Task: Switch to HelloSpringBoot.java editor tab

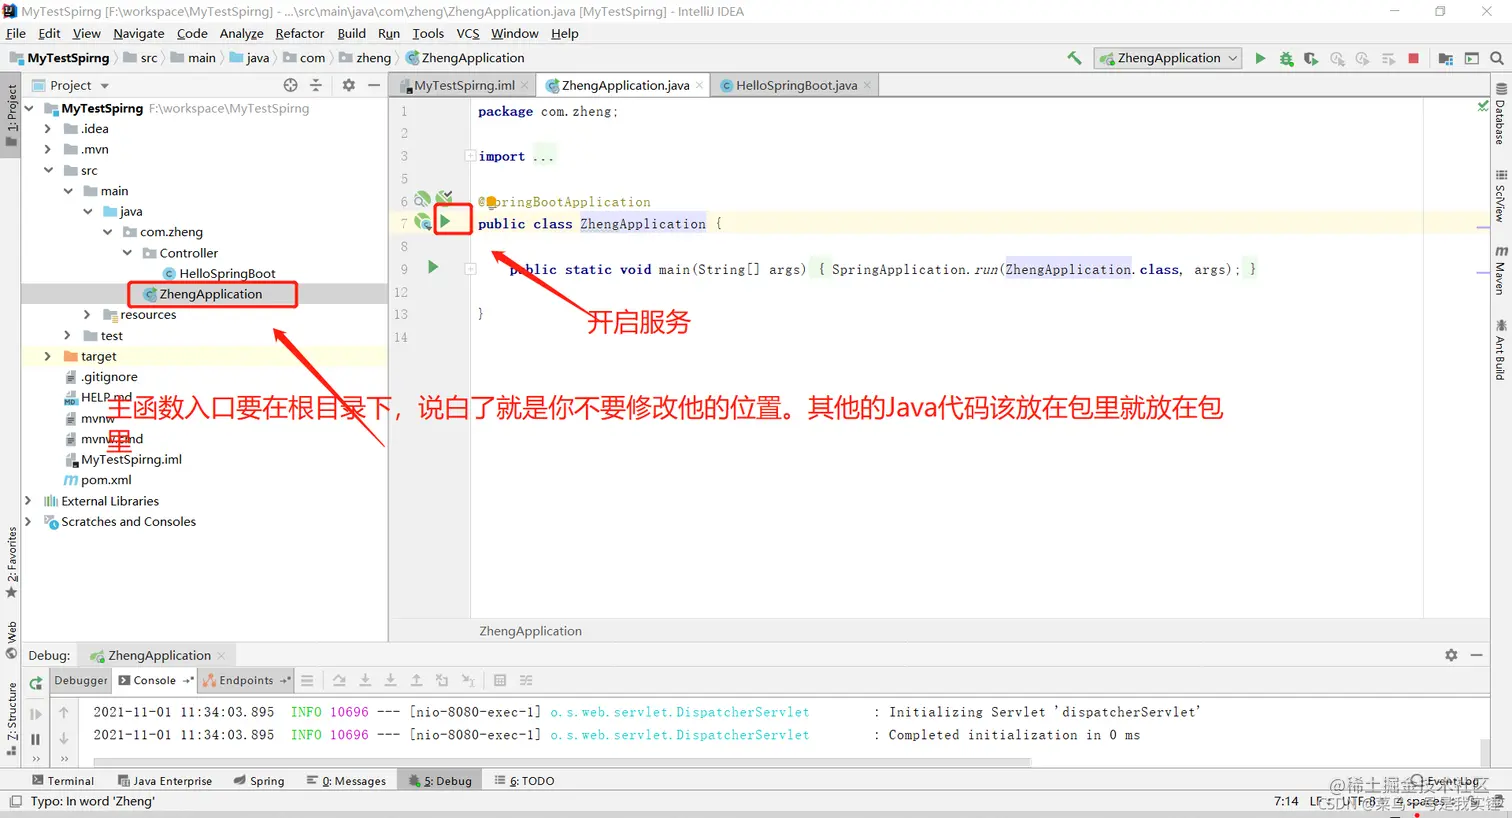Action: click(x=796, y=85)
